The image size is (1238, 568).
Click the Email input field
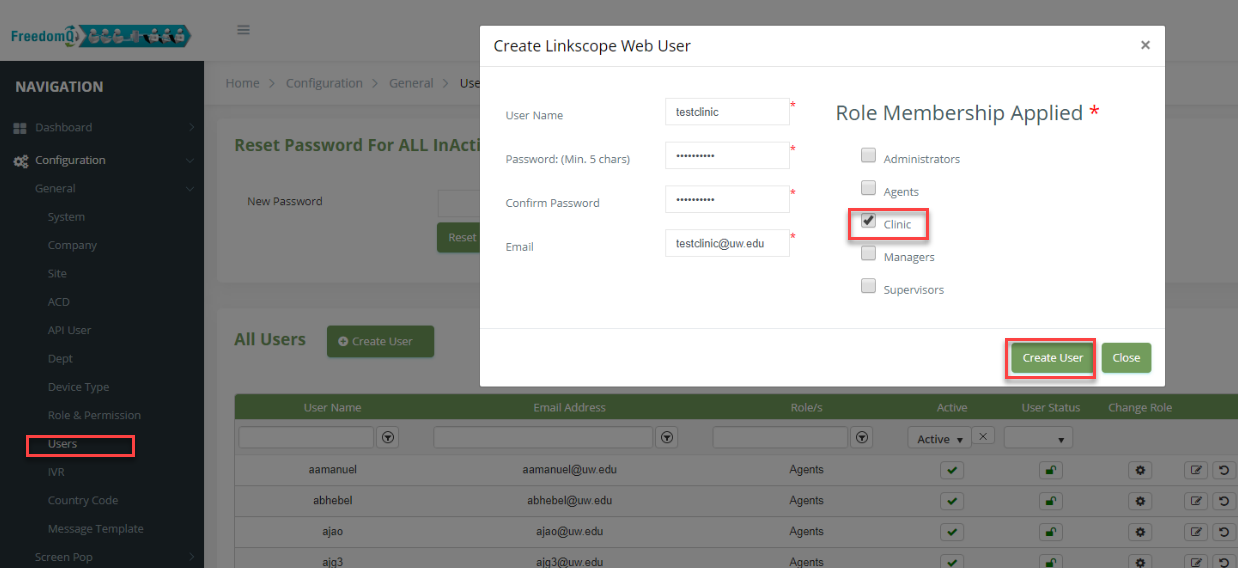tap(727, 243)
